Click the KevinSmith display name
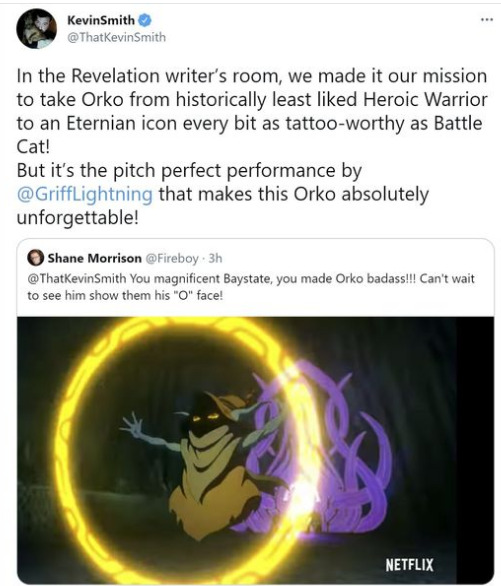This screenshot has width=501, height=586. pyautogui.click(x=101, y=20)
